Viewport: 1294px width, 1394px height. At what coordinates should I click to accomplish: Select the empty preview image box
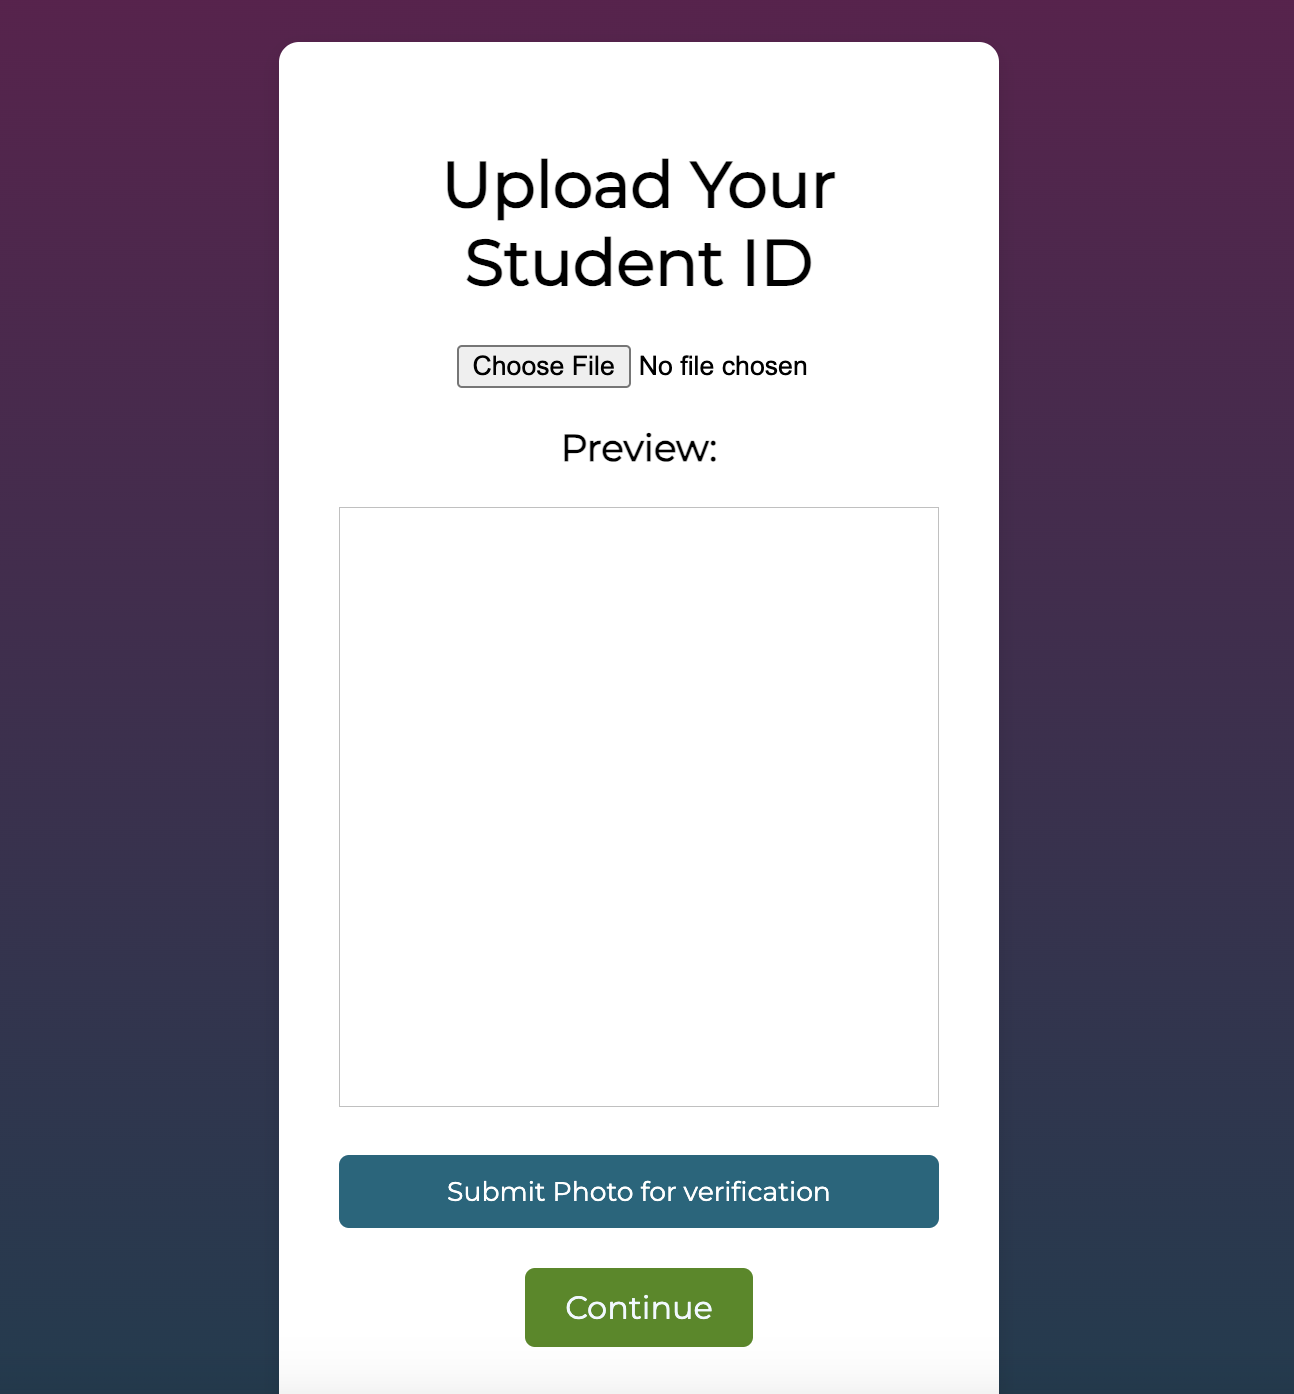pyautogui.click(x=638, y=807)
